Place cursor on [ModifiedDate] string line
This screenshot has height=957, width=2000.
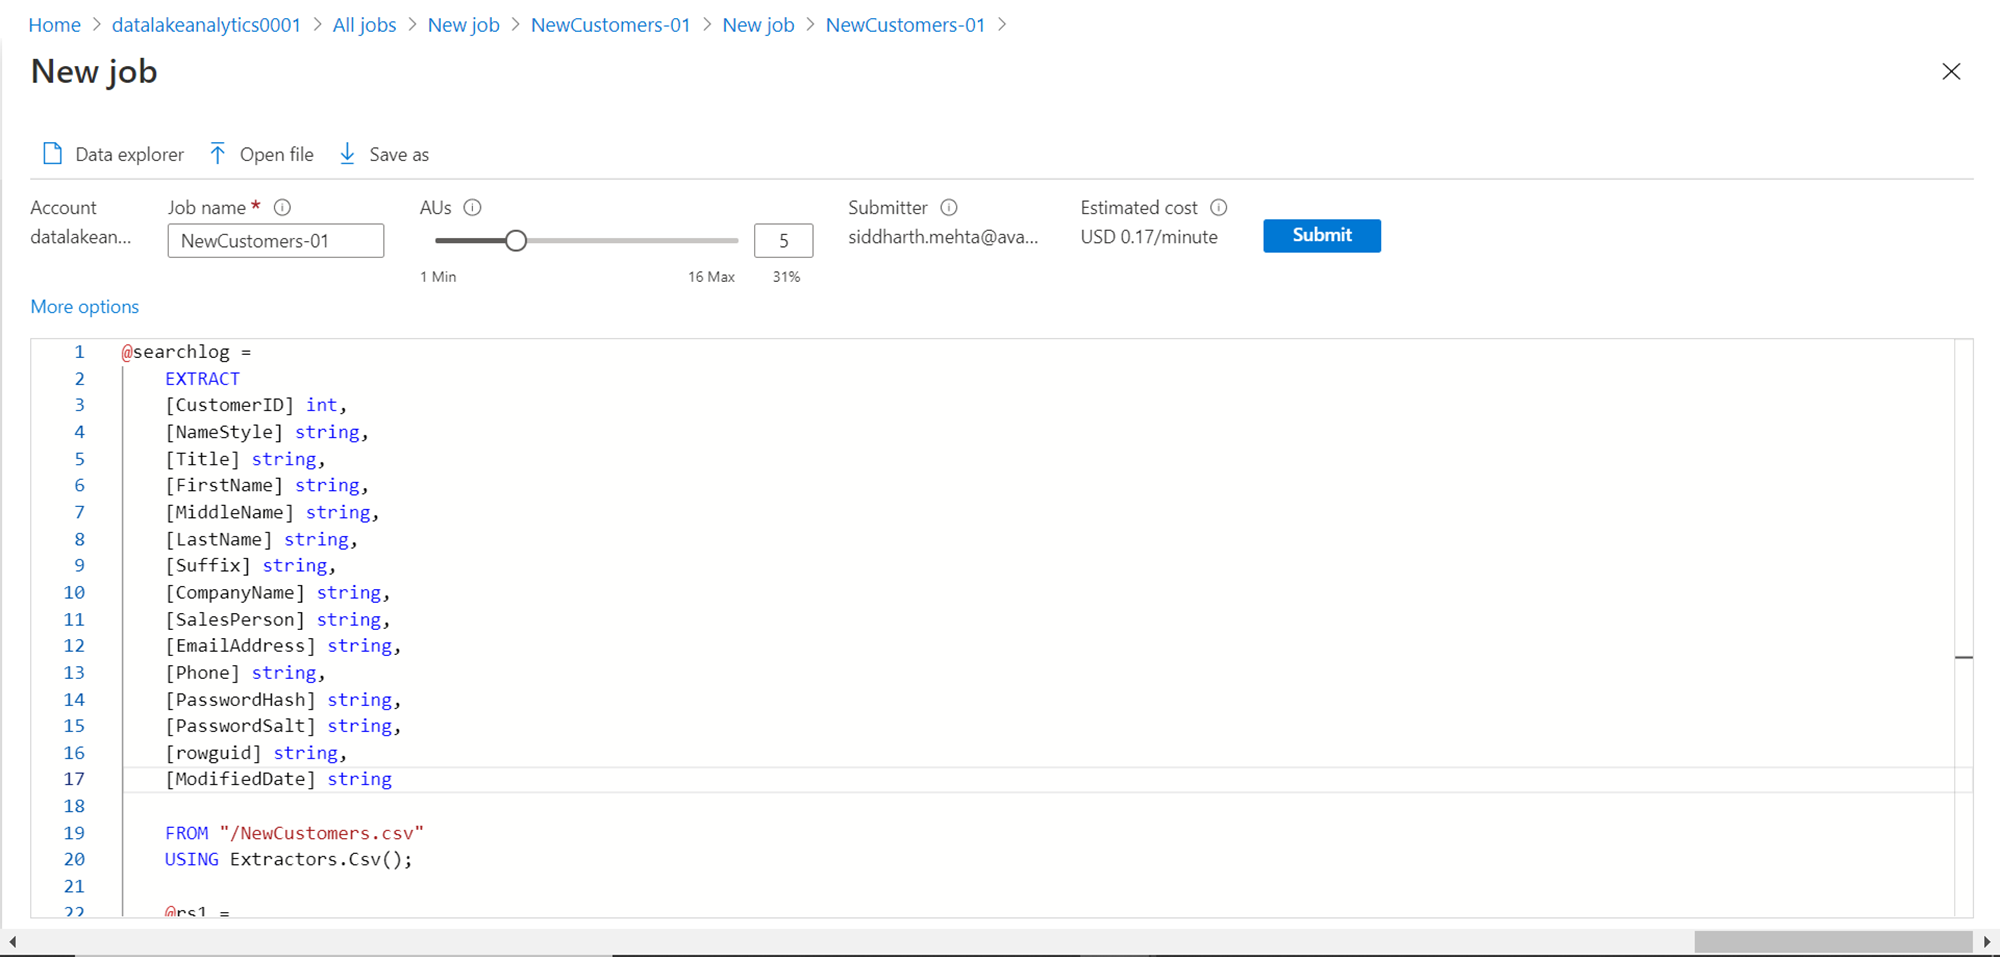pyautogui.click(x=279, y=779)
